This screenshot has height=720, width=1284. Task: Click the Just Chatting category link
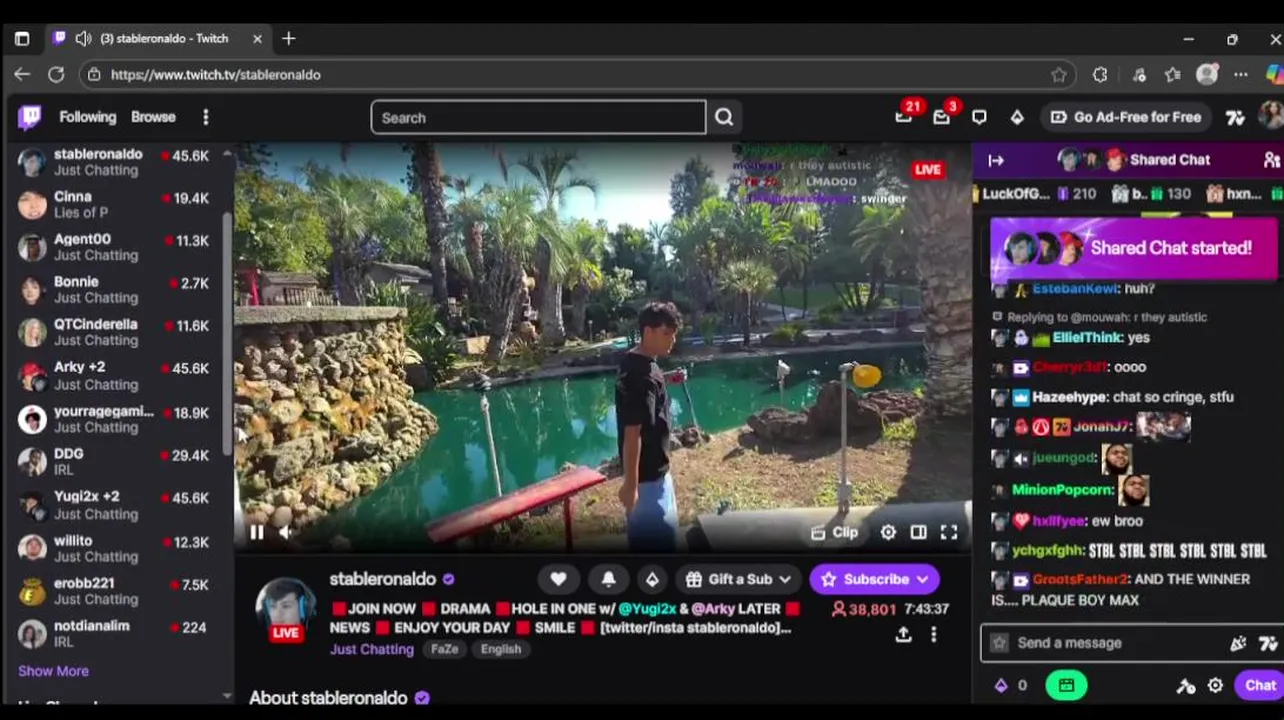click(x=372, y=649)
